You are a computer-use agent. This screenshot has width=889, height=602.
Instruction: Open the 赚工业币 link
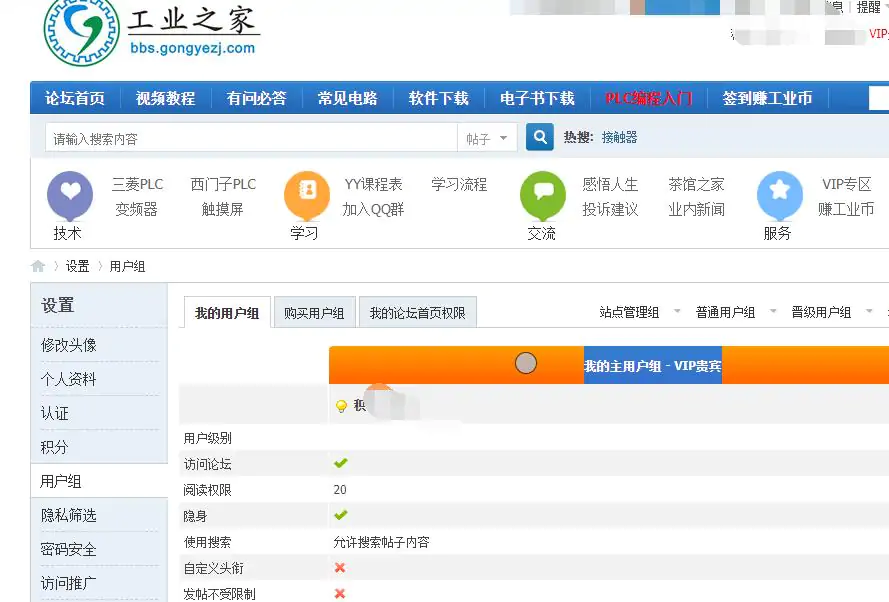pyautogui.click(x=846, y=209)
